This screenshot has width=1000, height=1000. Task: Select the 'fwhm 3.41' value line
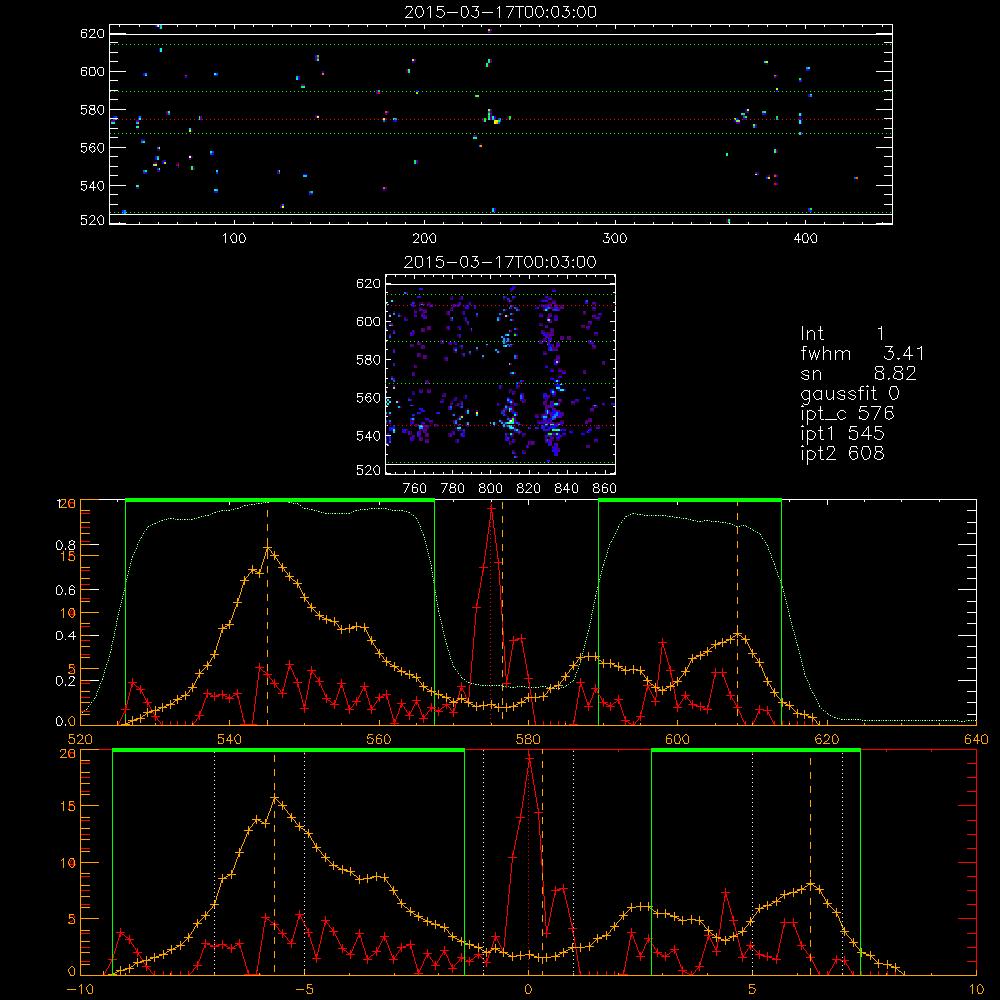point(862,353)
